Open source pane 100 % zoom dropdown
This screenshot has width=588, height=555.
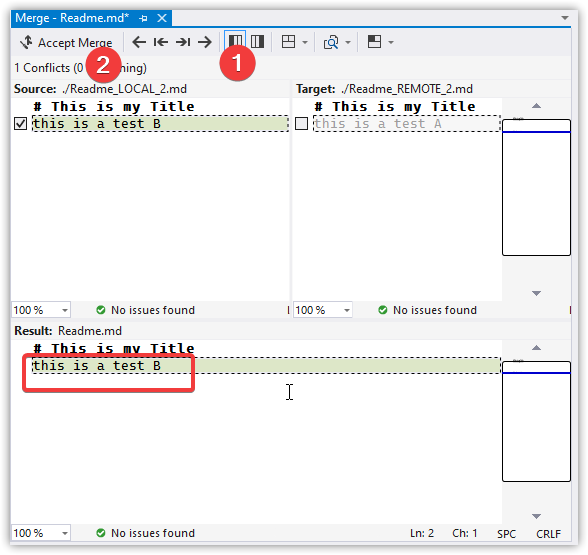[x=65, y=310]
